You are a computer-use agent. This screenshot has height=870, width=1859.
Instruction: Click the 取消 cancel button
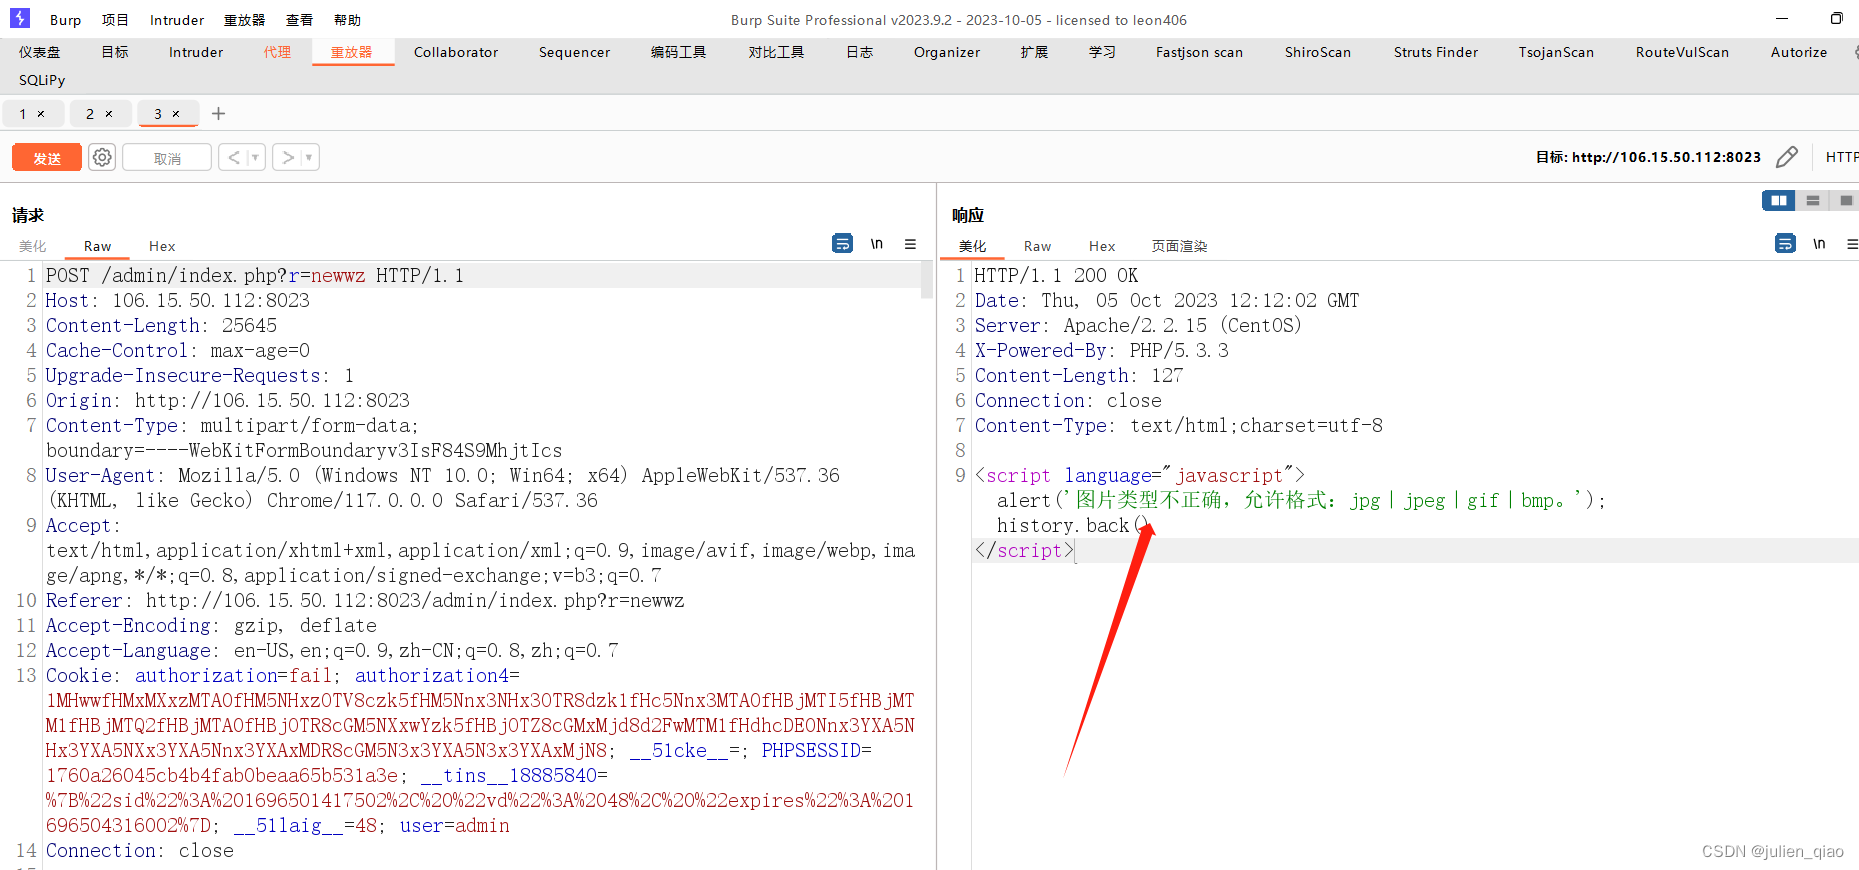pos(167,158)
